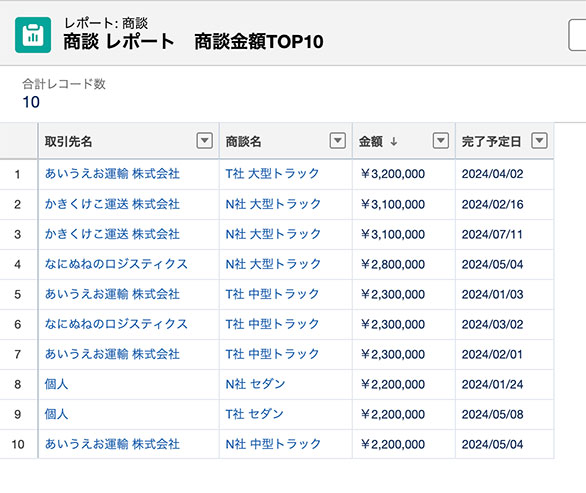Open なにぬねのロジスティクス link in row 6
The image size is (586, 493).
[116, 324]
